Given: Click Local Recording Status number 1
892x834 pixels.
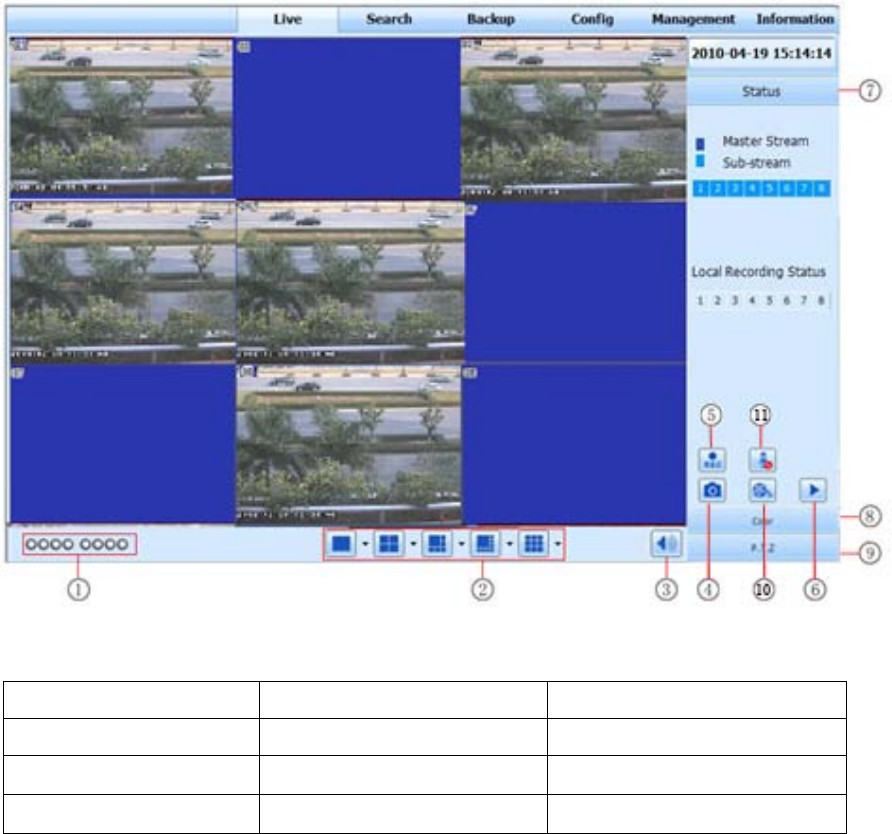Looking at the screenshot, I should 700,300.
